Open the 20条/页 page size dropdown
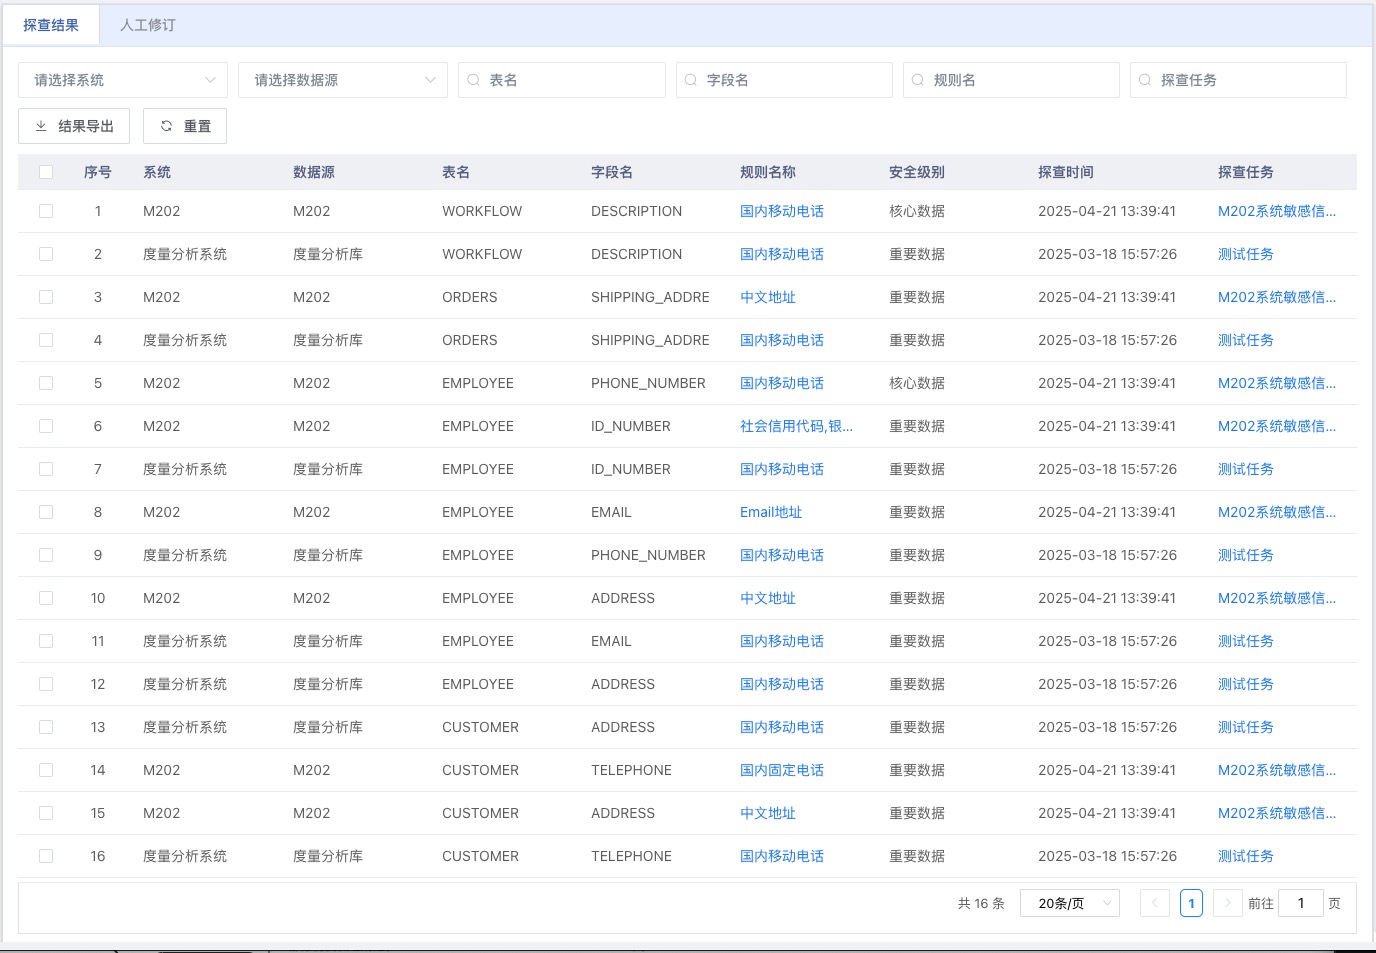1376x953 pixels. pos(1069,903)
